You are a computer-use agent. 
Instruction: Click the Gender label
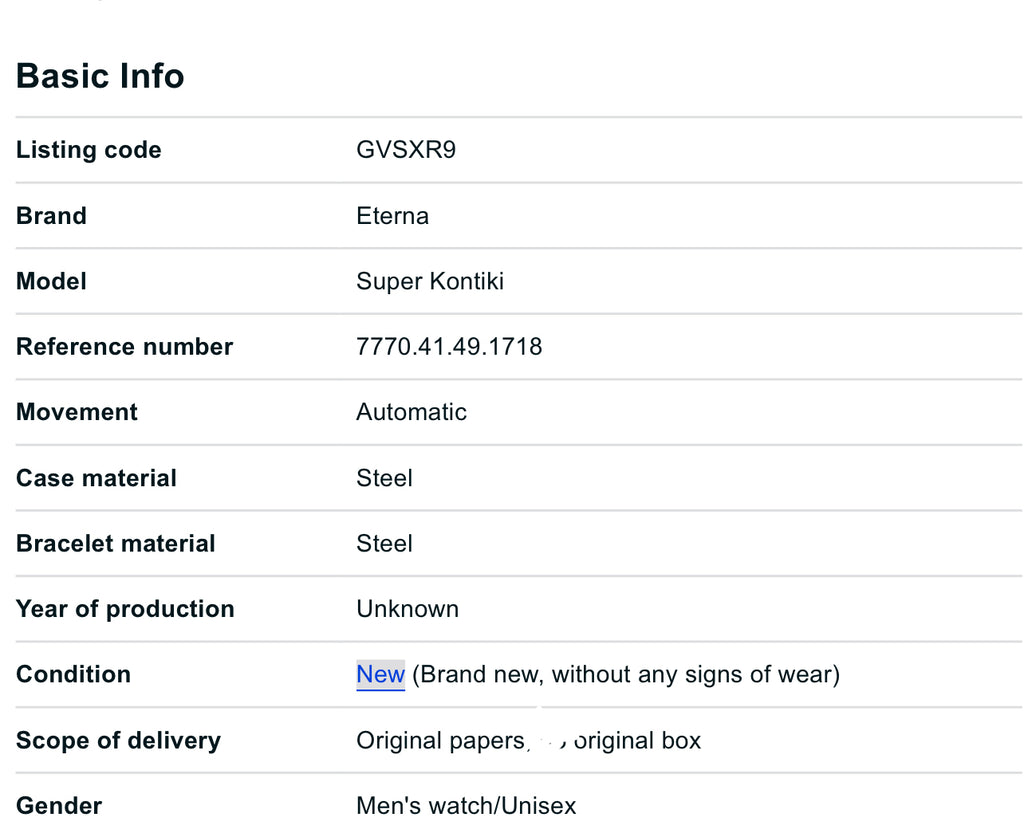59,806
